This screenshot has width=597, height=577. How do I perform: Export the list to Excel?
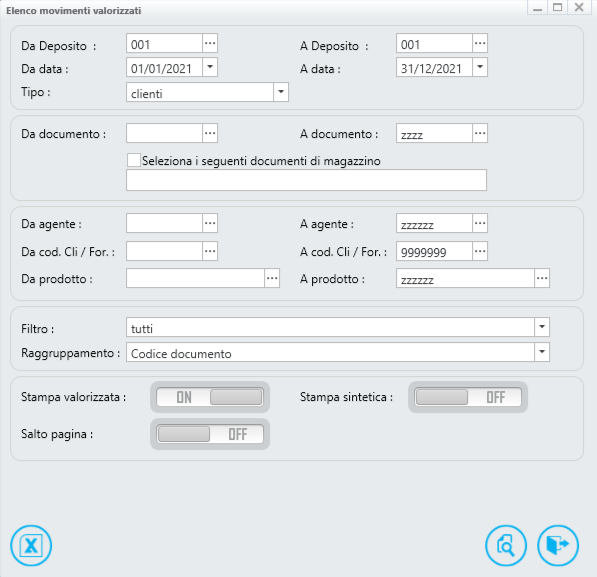pyautogui.click(x=31, y=545)
